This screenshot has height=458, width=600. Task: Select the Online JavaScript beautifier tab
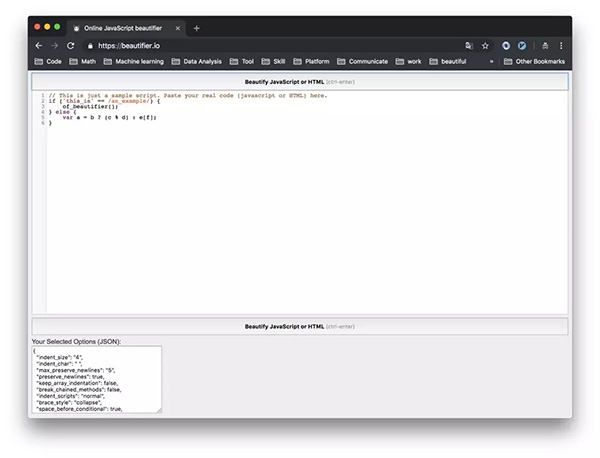pos(126,28)
